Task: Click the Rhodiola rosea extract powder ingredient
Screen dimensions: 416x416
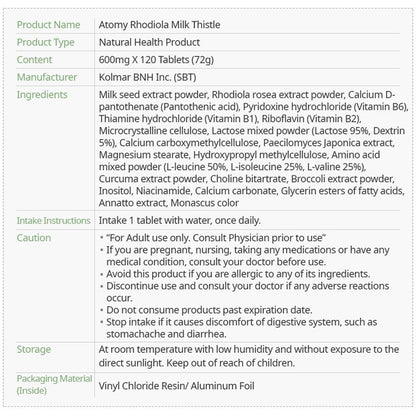Action: [278, 95]
